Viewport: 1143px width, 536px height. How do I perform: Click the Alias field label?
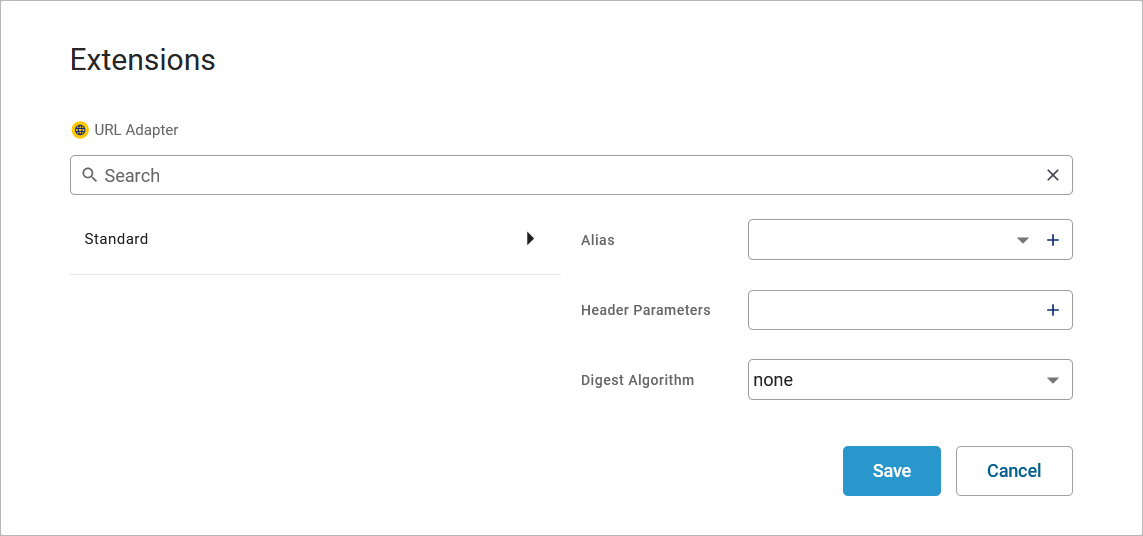[x=598, y=240]
